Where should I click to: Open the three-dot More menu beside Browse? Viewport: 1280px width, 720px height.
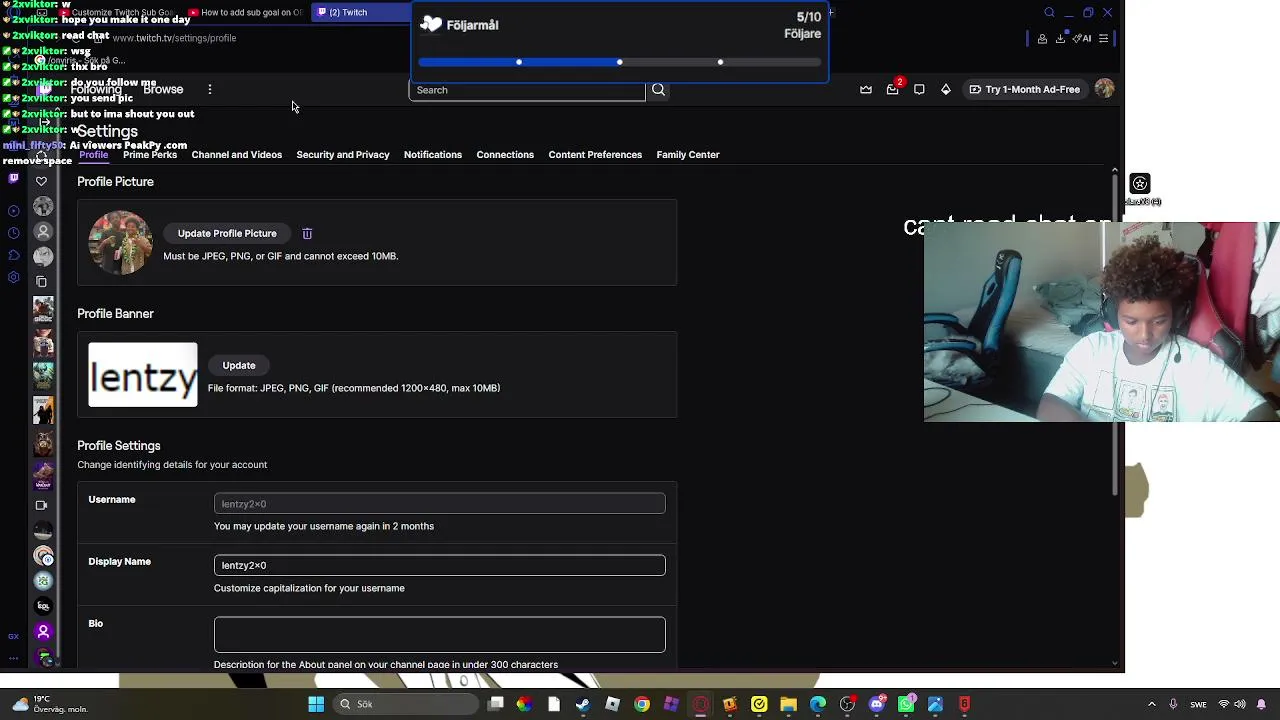(210, 90)
